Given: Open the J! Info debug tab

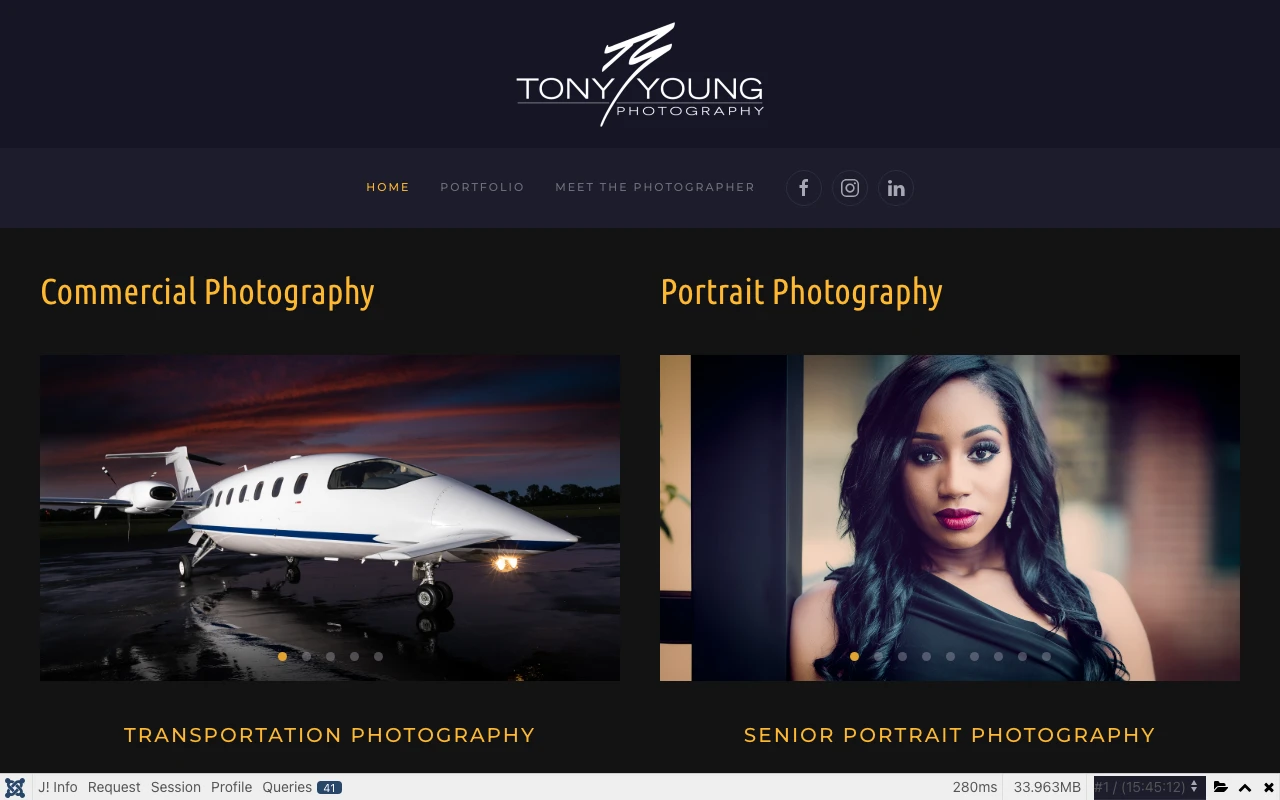Looking at the screenshot, I should (58, 787).
